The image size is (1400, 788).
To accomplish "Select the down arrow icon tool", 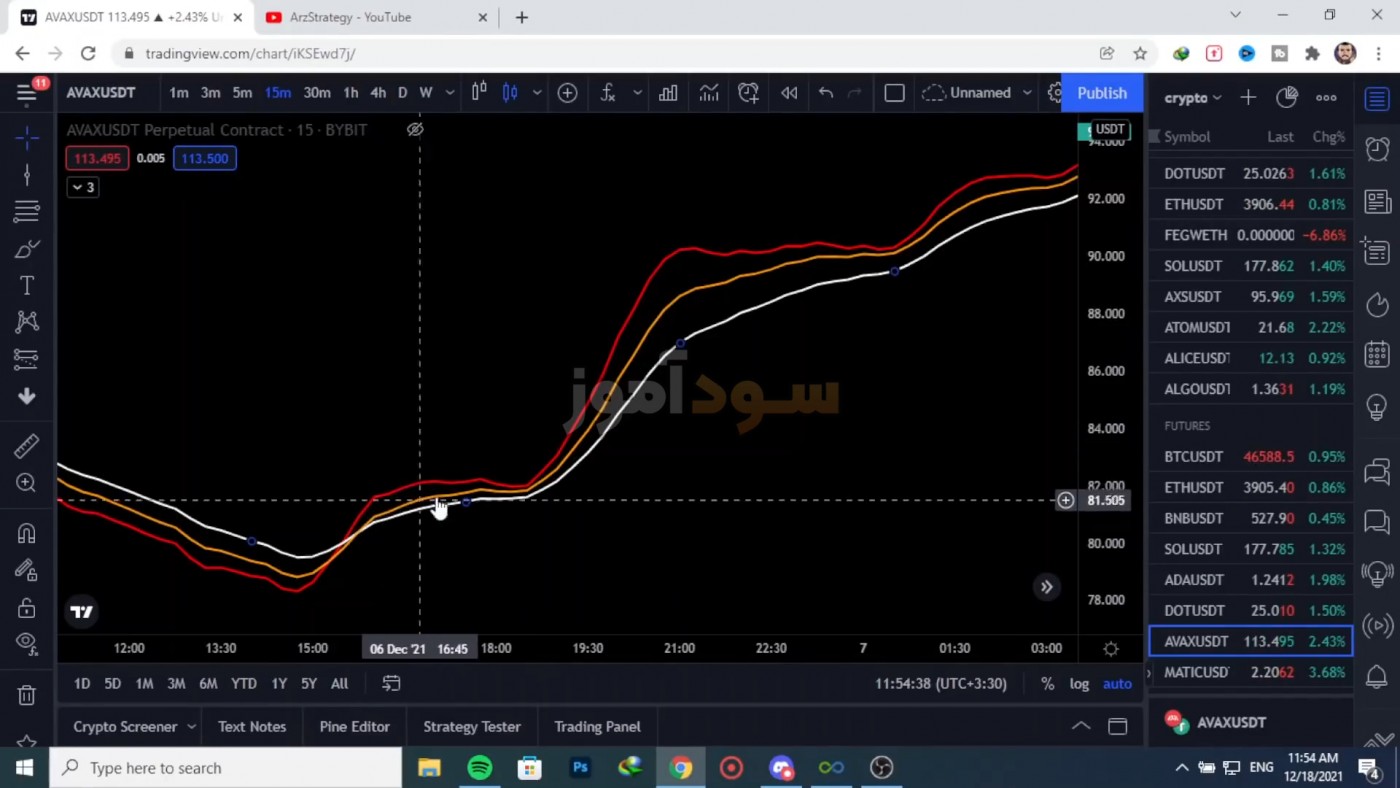I will [27, 396].
